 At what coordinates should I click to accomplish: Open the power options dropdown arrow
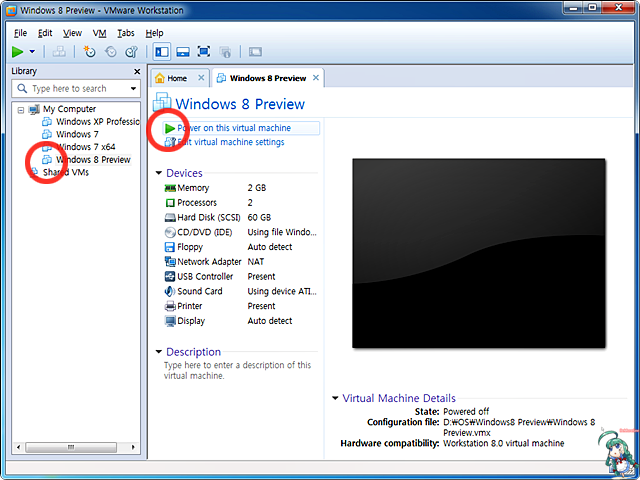pyautogui.click(x=32, y=52)
